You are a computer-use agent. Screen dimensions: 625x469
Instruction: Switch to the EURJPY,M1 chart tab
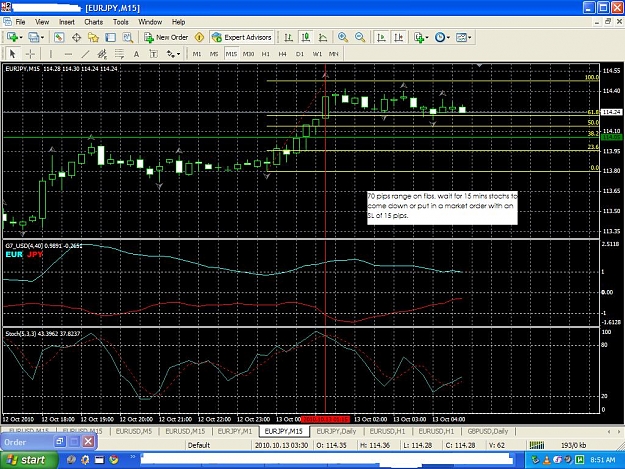(235, 431)
